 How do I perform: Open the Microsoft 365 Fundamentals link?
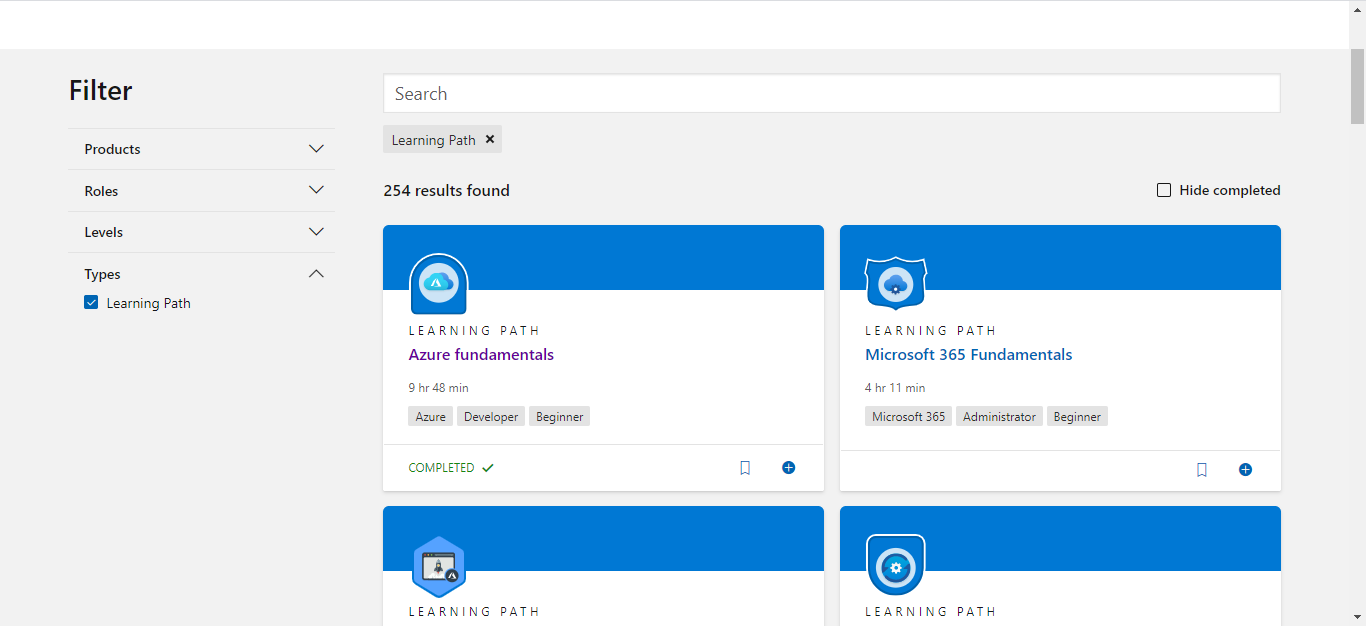coord(968,354)
